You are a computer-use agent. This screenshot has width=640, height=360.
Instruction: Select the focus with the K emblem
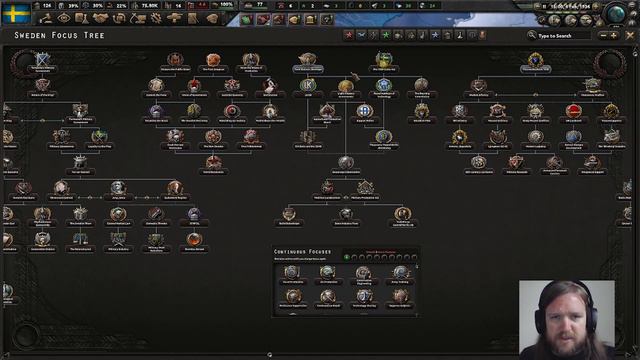308,86
